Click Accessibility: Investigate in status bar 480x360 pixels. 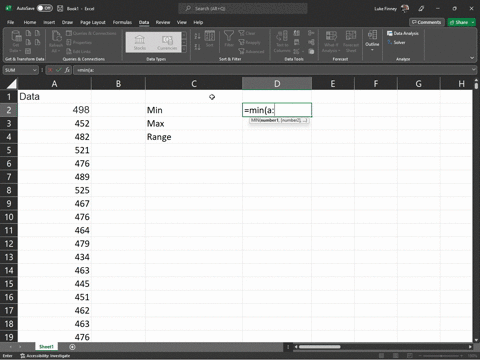coord(45,356)
